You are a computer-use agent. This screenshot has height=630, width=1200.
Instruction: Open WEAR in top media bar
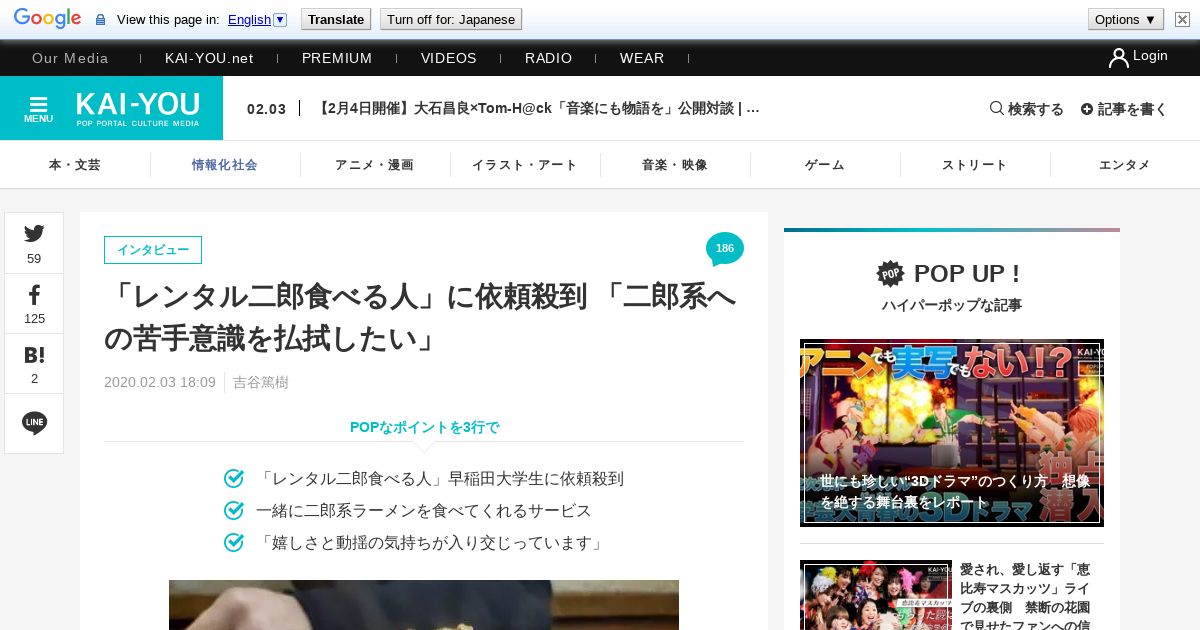(642, 58)
